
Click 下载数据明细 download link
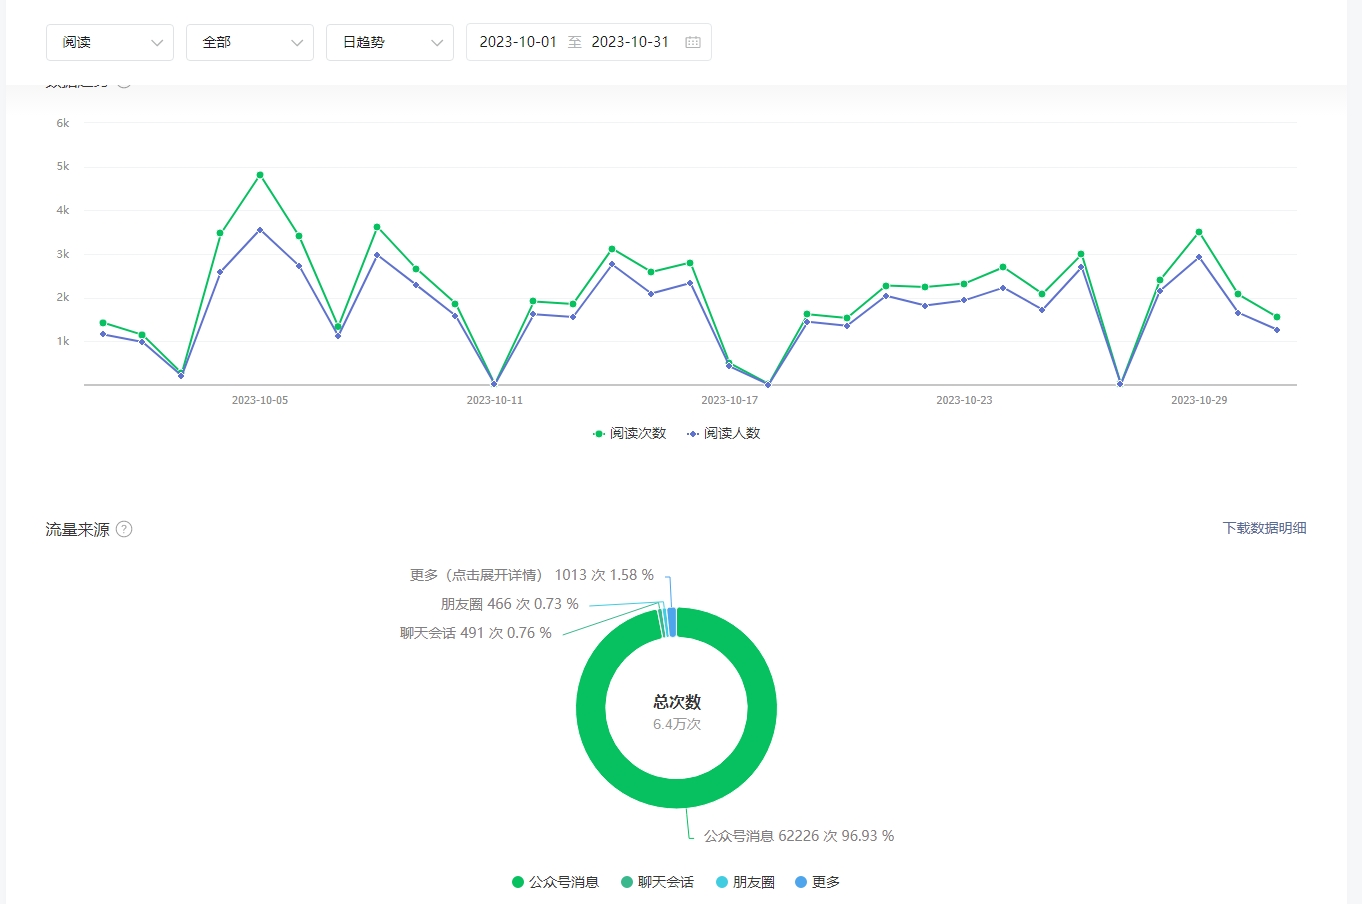(1264, 528)
